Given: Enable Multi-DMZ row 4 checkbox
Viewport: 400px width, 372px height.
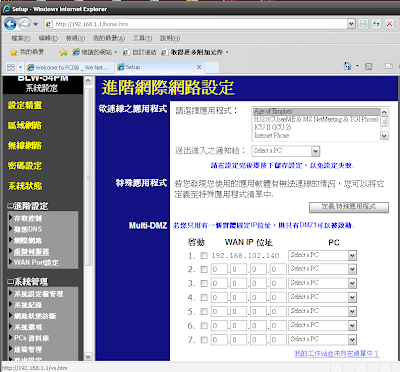Looking at the screenshot, I should coord(204,297).
